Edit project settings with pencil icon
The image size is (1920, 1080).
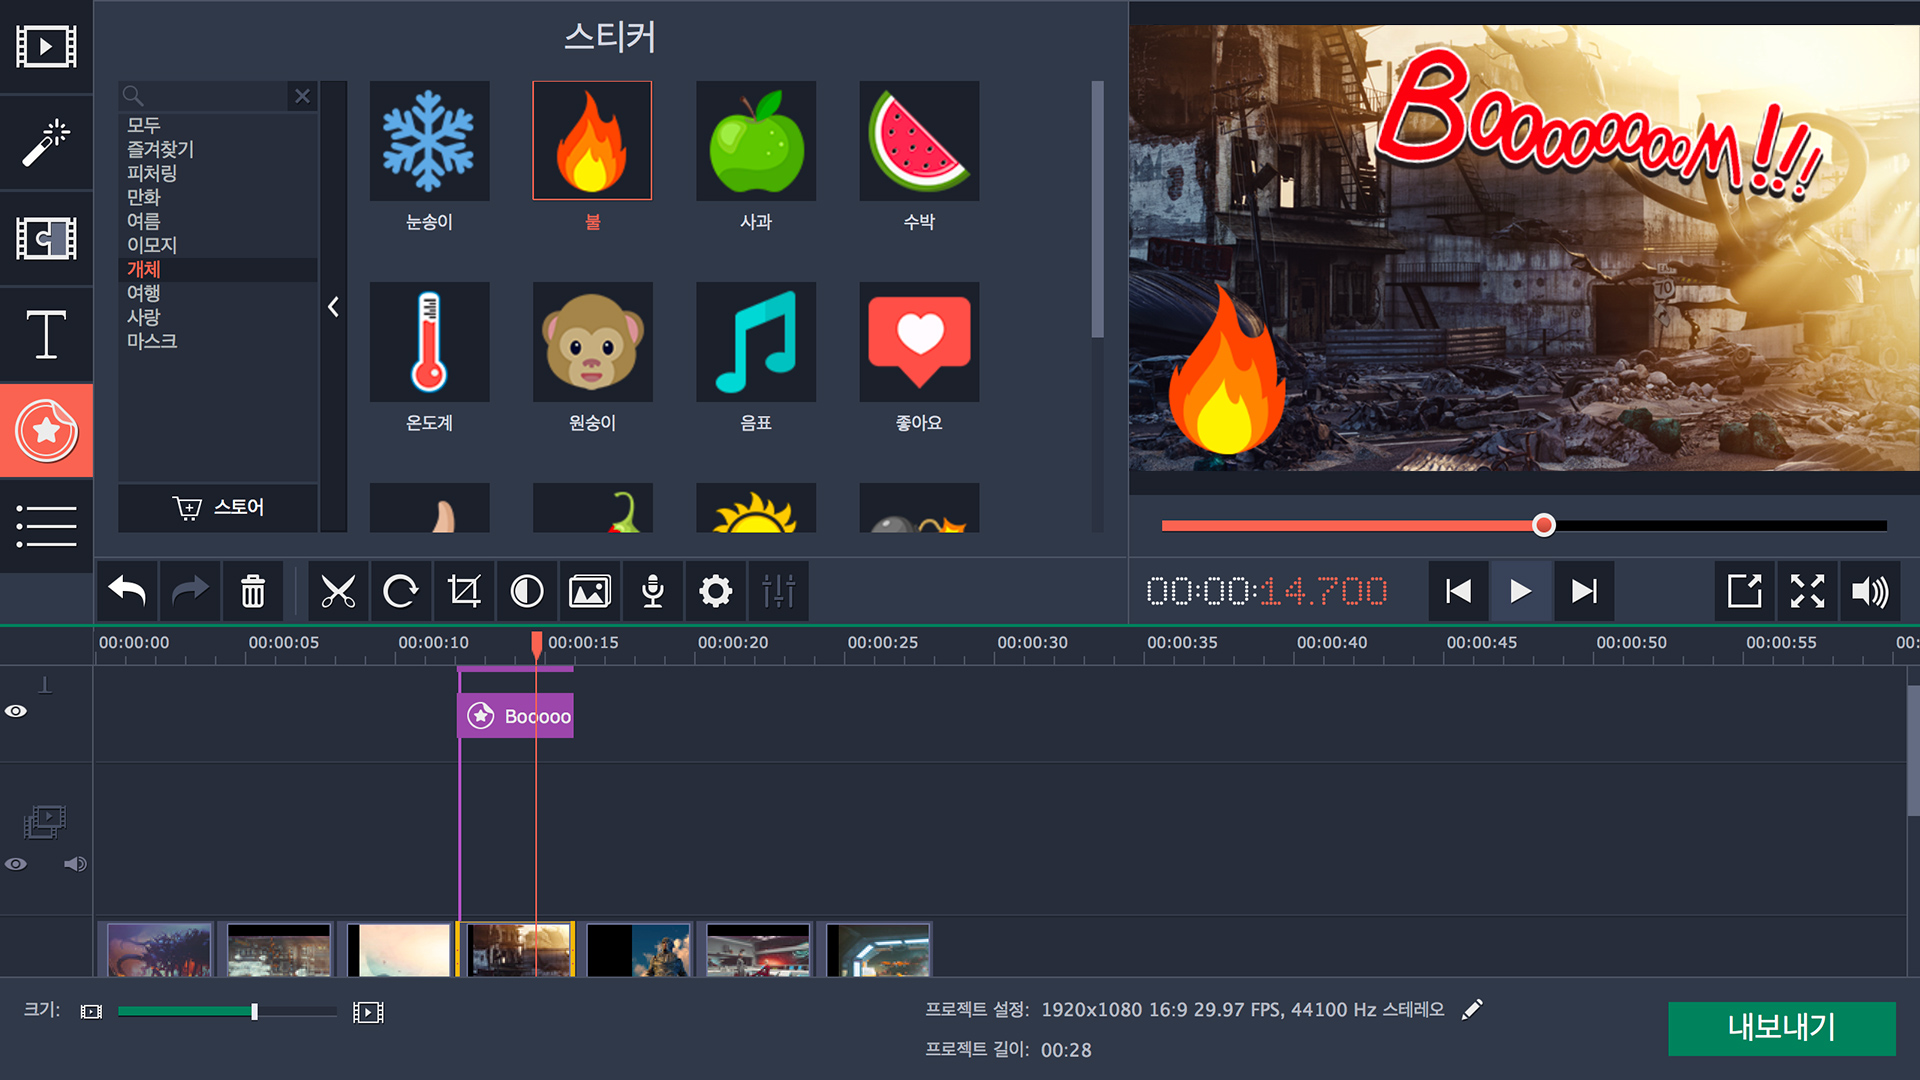point(1472,1010)
